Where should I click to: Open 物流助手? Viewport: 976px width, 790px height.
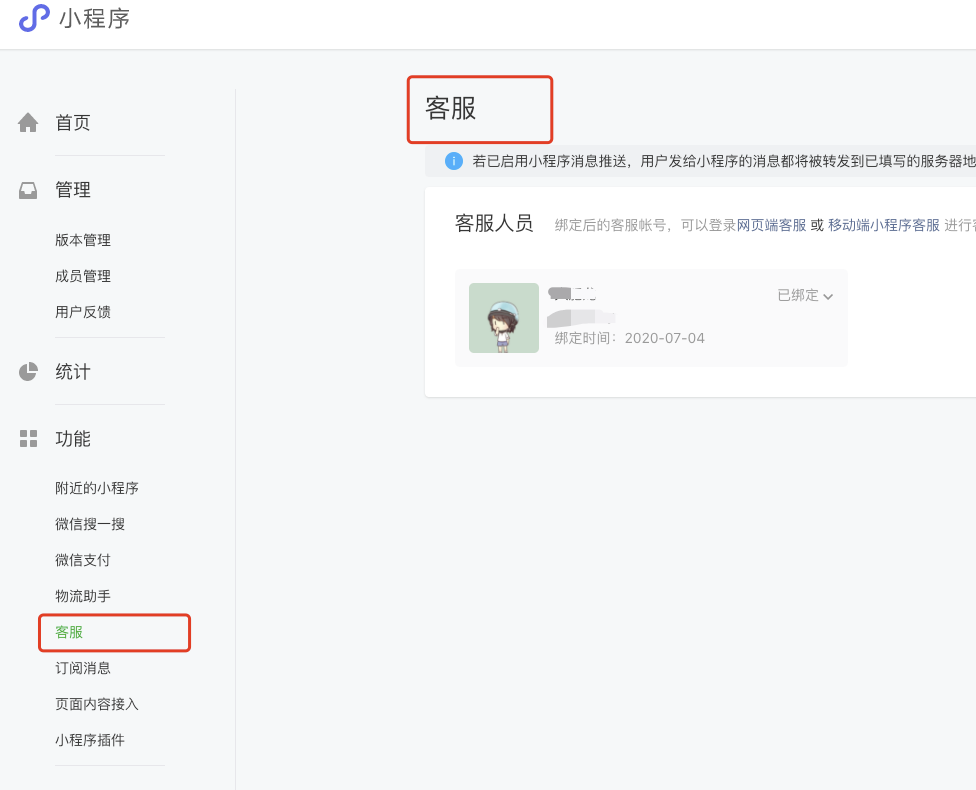coord(83,596)
